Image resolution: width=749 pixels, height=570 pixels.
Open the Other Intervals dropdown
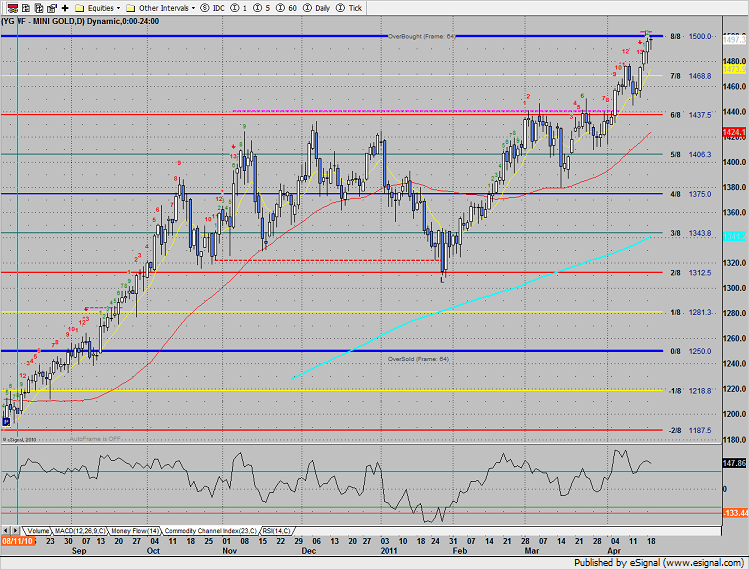pos(160,8)
